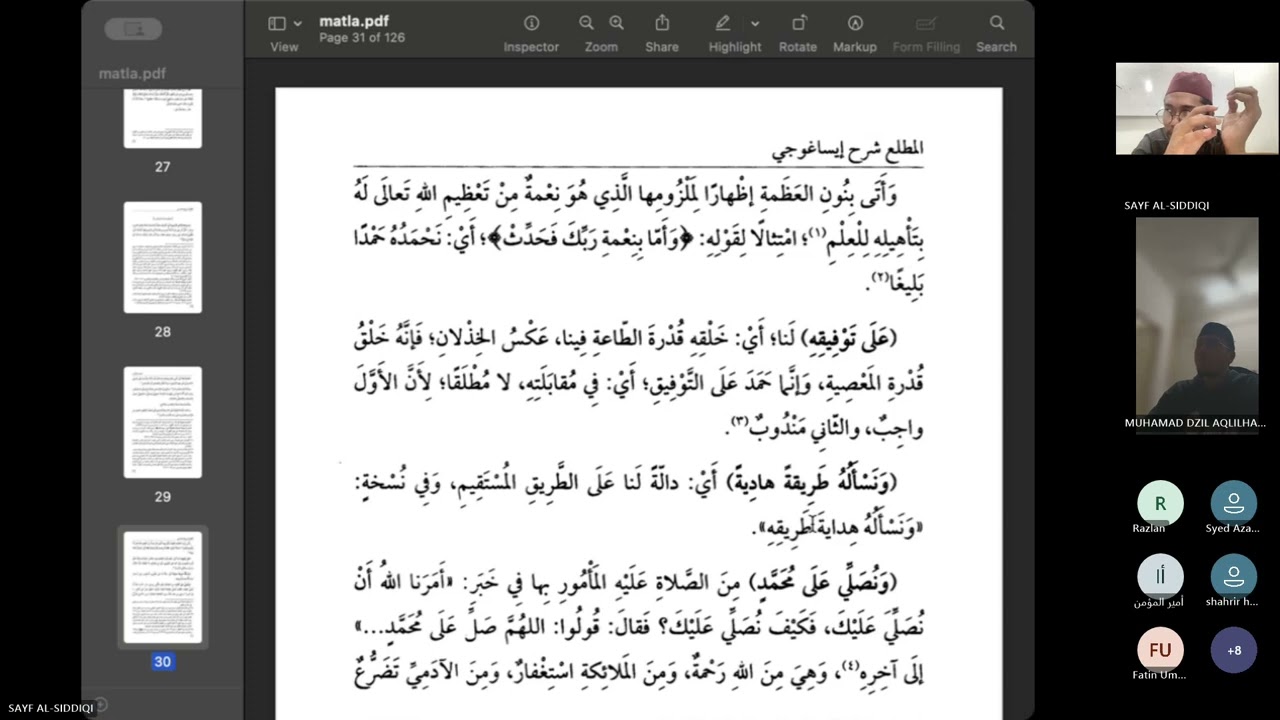Screen dimensions: 1280x720
Task: Open the Highlight color dropdown arrow
Action: 755,23
